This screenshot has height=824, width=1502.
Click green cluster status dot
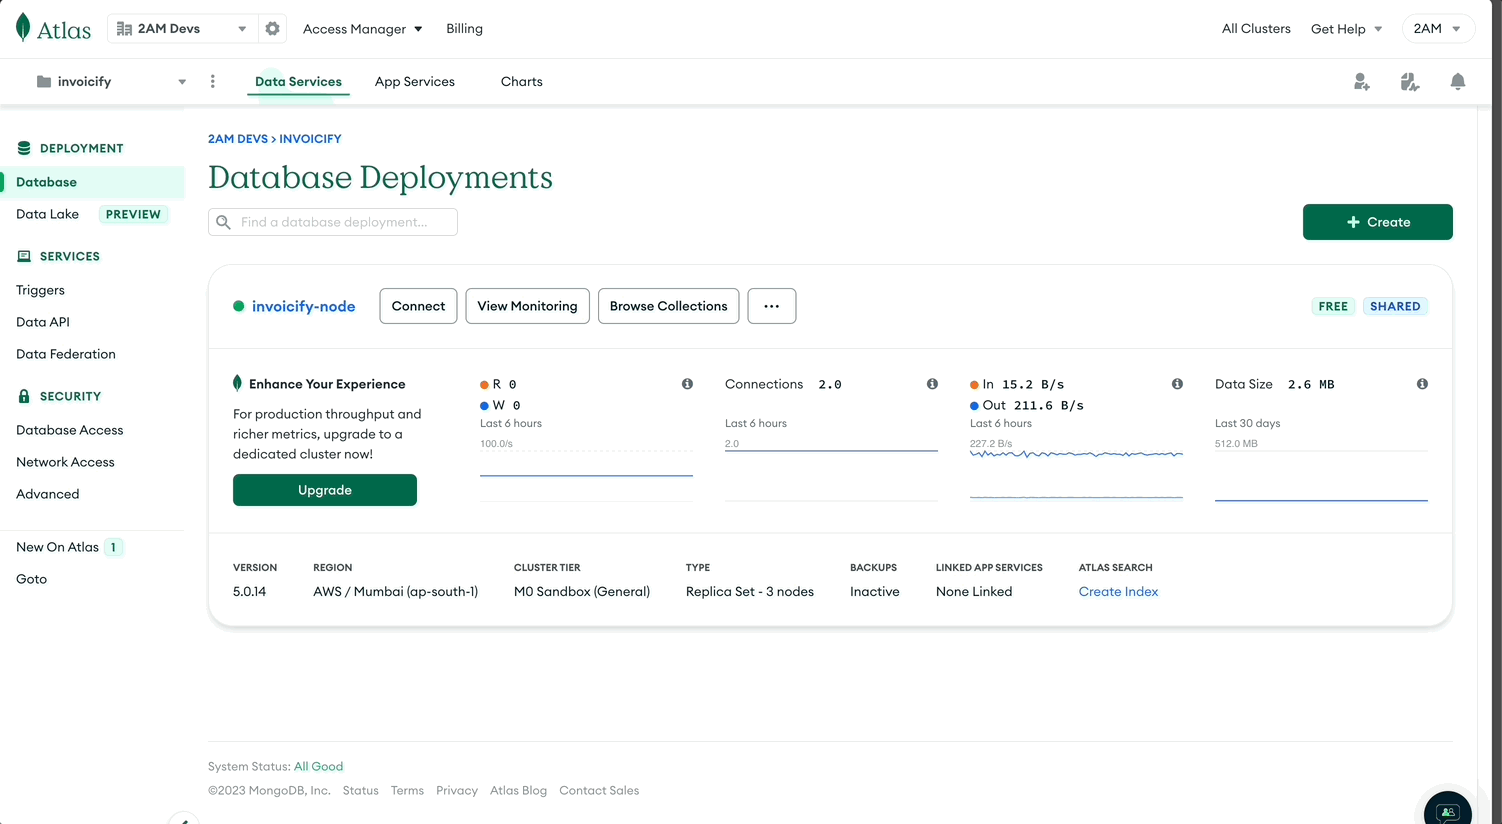pos(238,306)
